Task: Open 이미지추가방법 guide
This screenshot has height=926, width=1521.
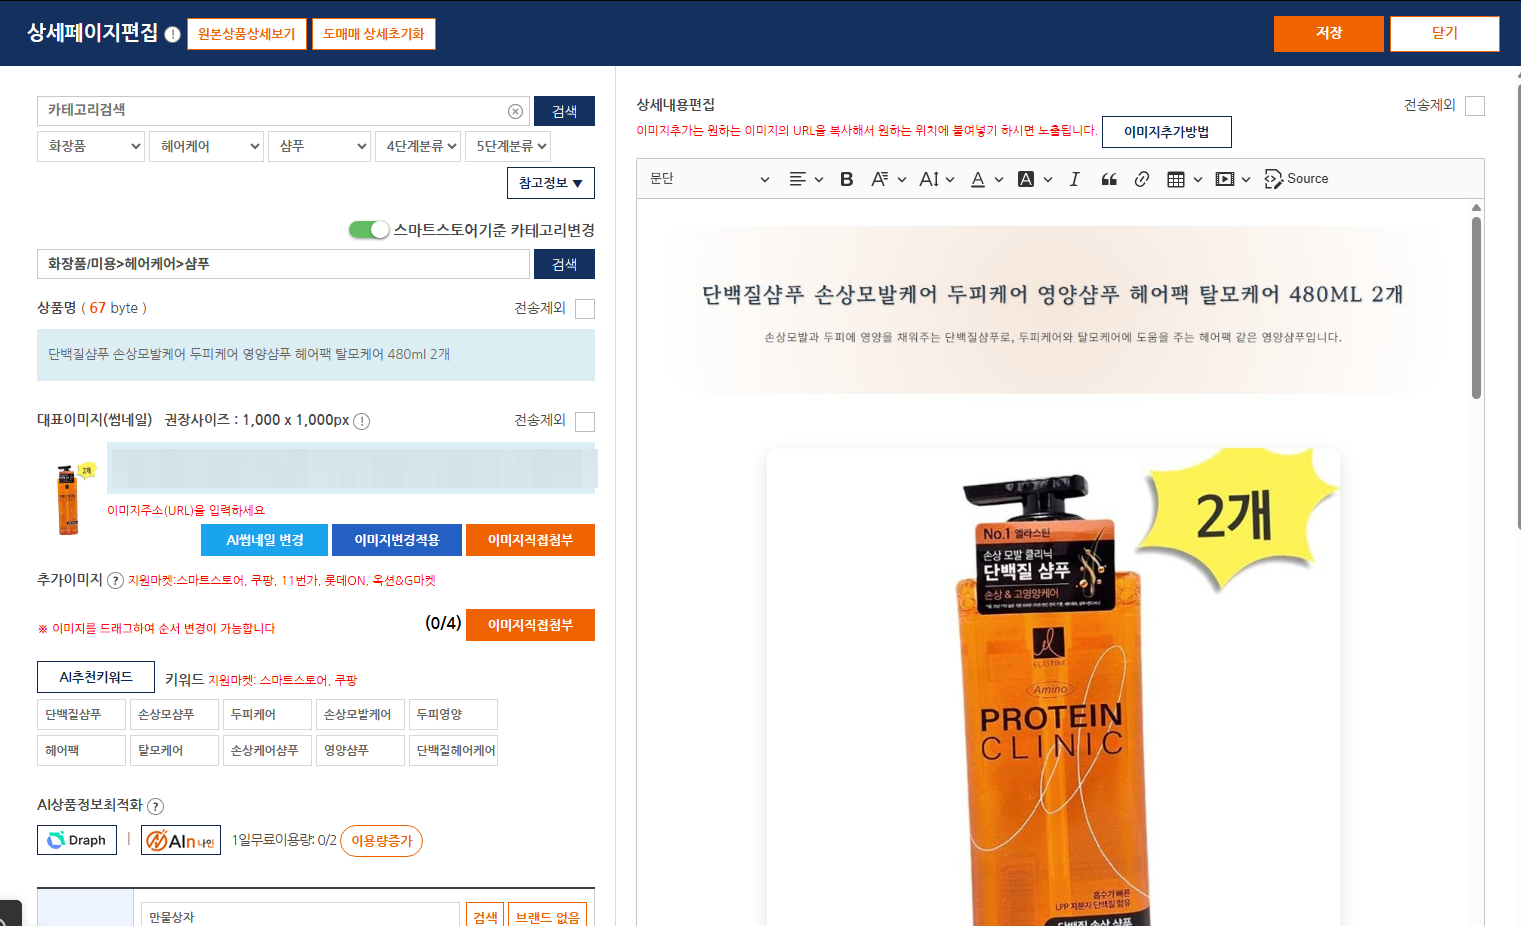Action: [1167, 132]
